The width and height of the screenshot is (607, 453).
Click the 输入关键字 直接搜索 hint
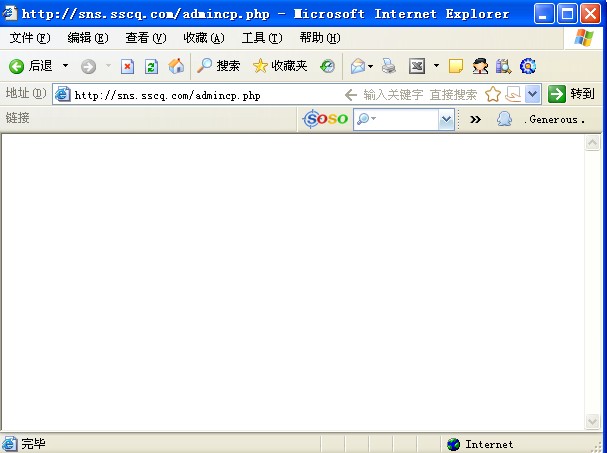pos(420,95)
